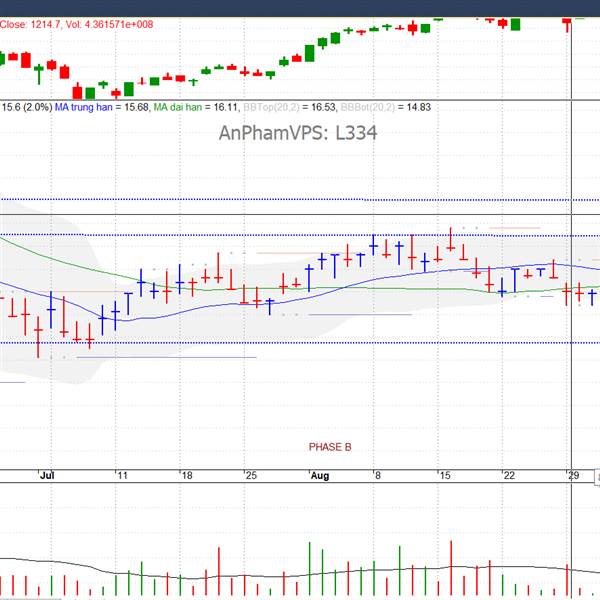Click the 22 date axis label

(x=509, y=476)
